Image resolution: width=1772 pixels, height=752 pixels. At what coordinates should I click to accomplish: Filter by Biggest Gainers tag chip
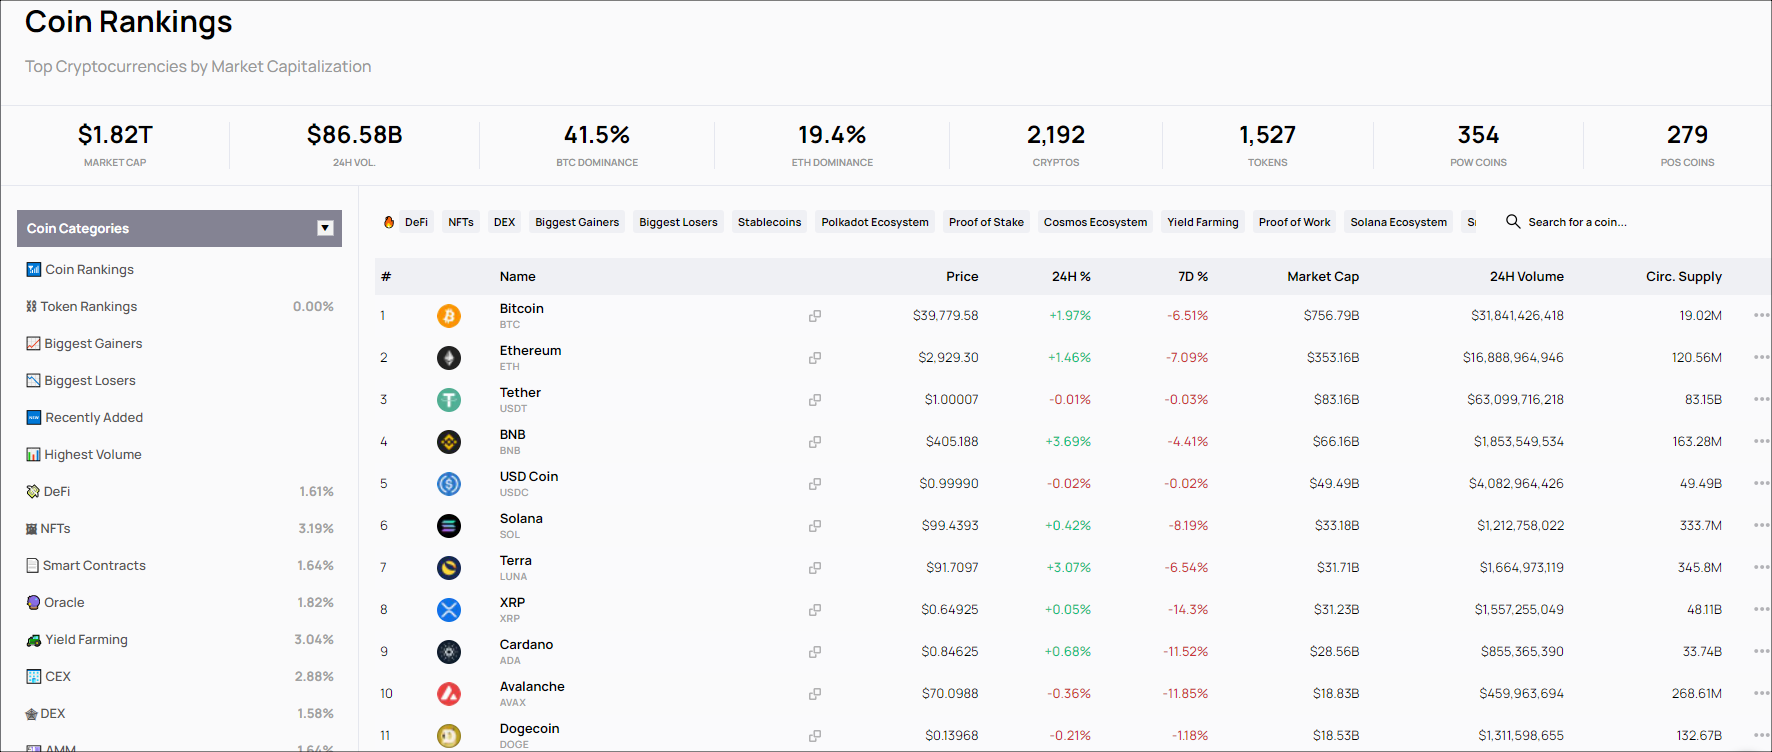tap(577, 222)
